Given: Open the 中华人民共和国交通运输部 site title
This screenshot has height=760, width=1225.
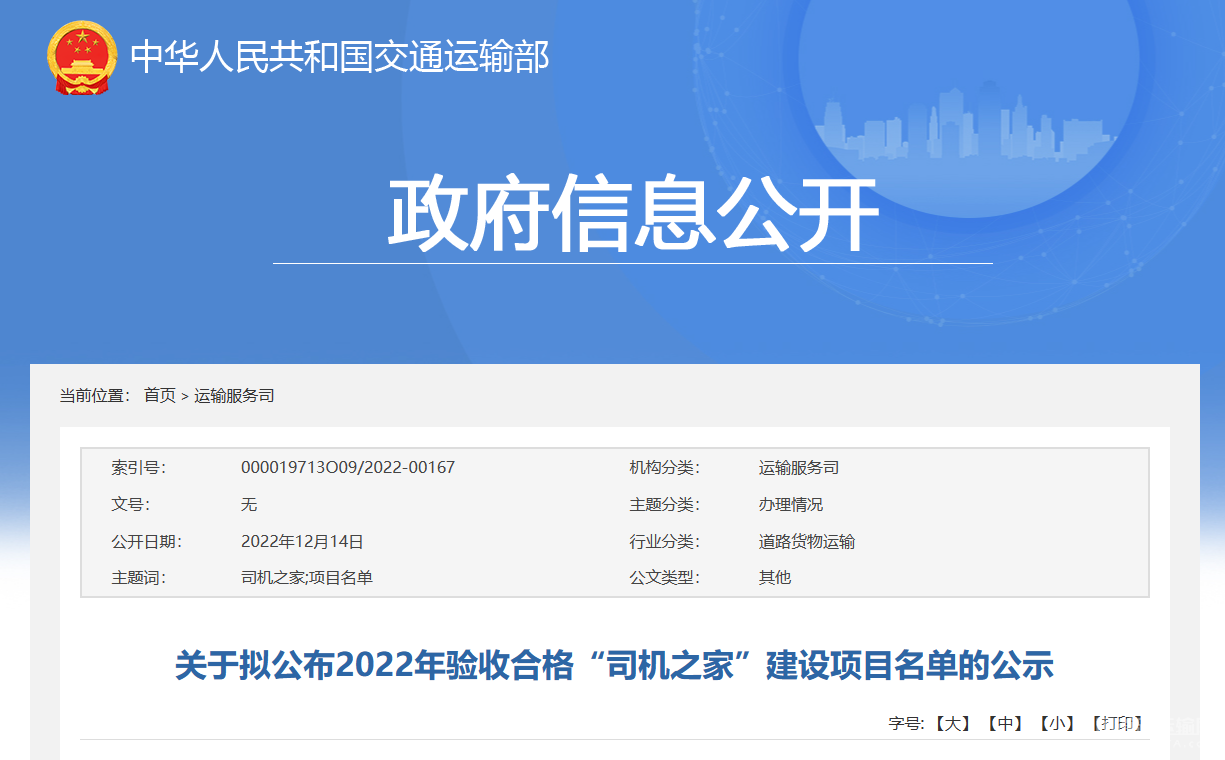Looking at the screenshot, I should 340,57.
